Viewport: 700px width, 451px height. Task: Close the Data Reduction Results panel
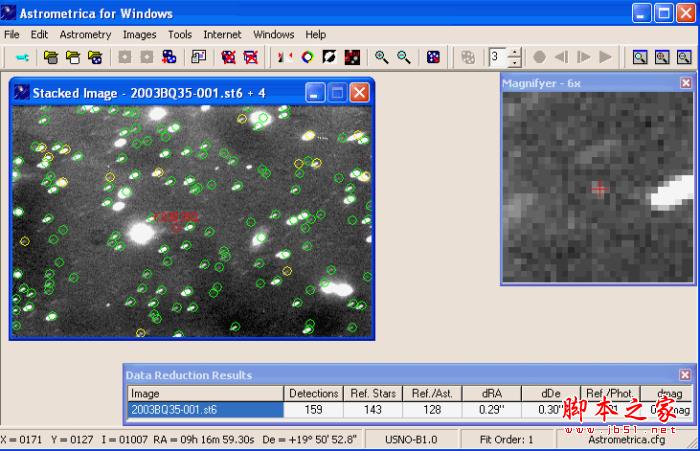(685, 375)
